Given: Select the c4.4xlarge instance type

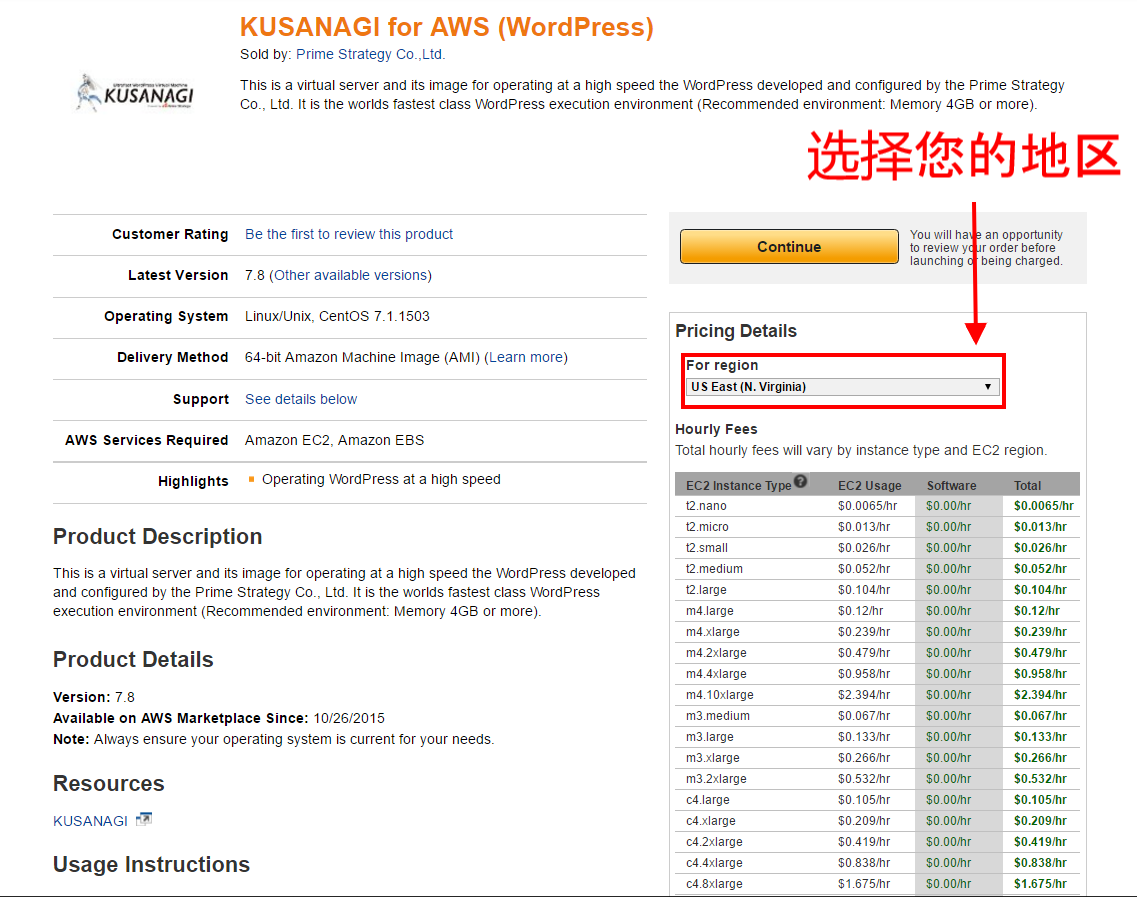Looking at the screenshot, I should pyautogui.click(x=714, y=864).
